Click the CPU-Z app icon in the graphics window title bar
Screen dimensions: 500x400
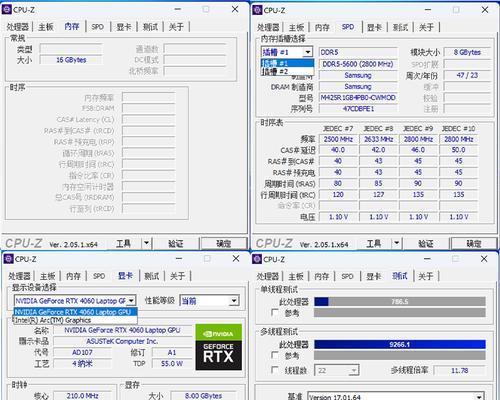(9, 259)
